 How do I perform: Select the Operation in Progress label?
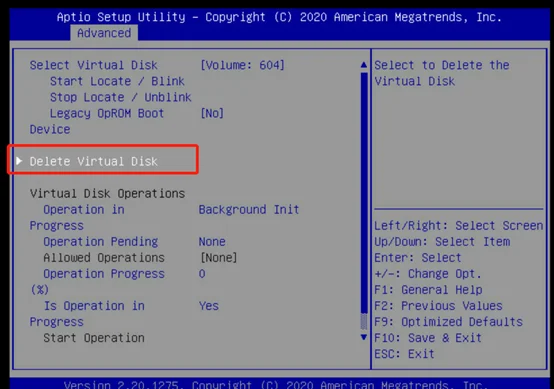77,217
